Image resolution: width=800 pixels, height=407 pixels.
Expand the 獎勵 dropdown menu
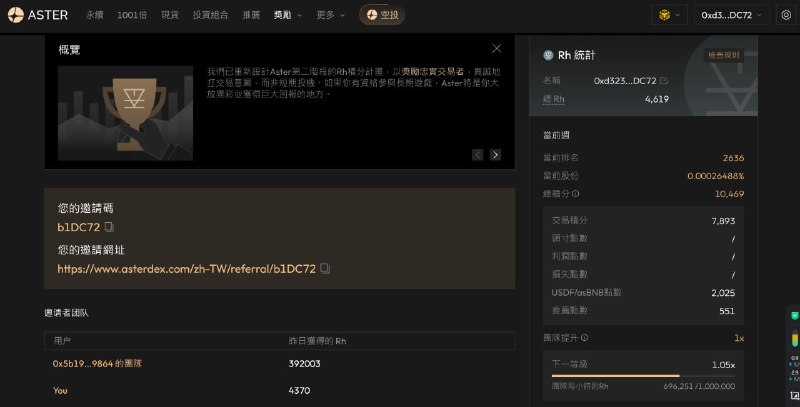pos(288,15)
